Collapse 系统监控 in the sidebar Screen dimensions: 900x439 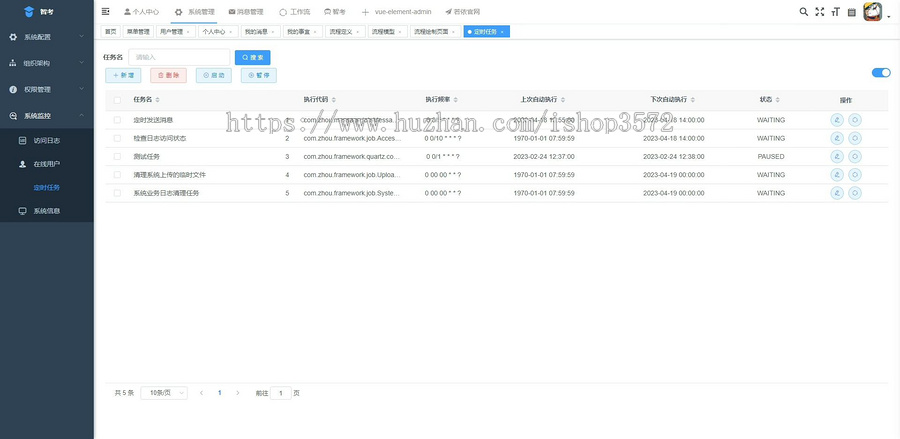pos(46,115)
